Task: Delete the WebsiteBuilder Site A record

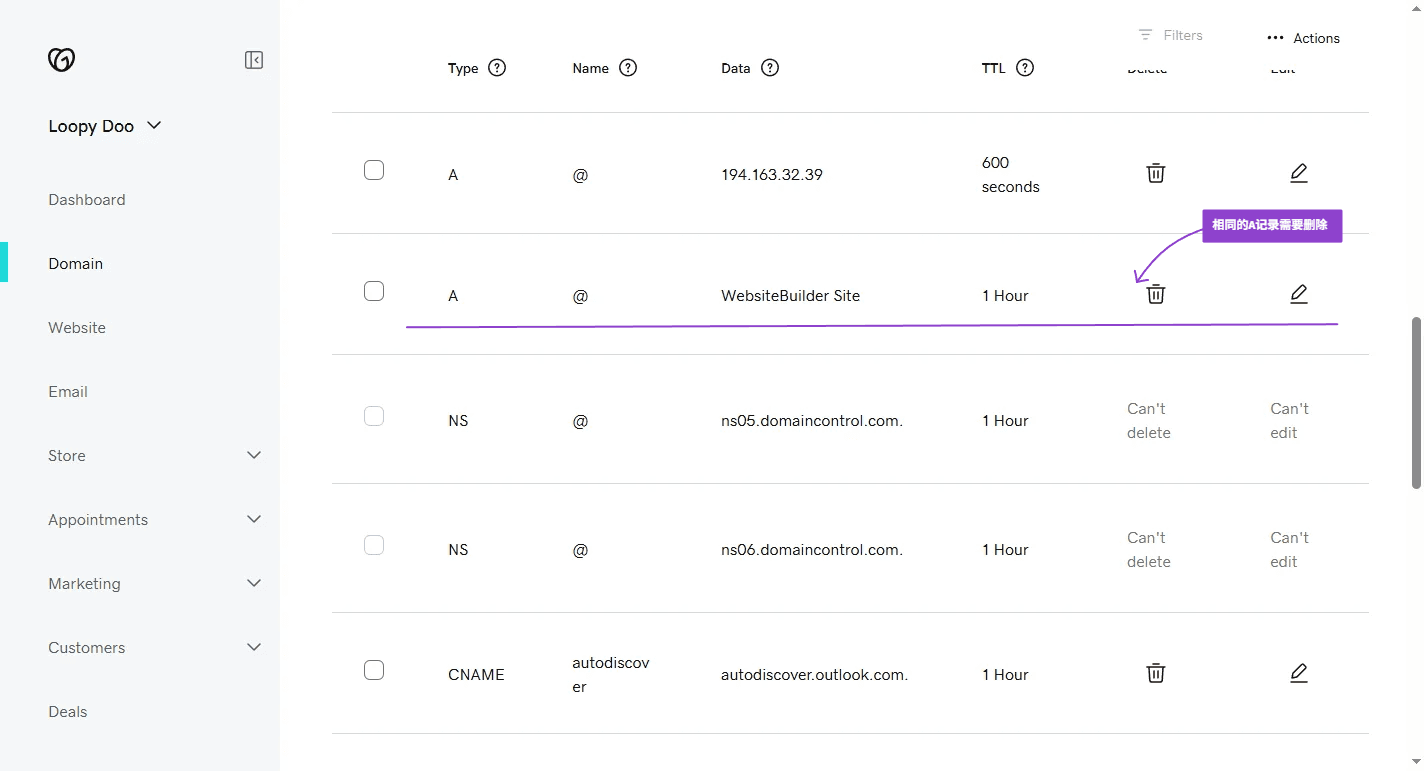Action: click(x=1155, y=294)
